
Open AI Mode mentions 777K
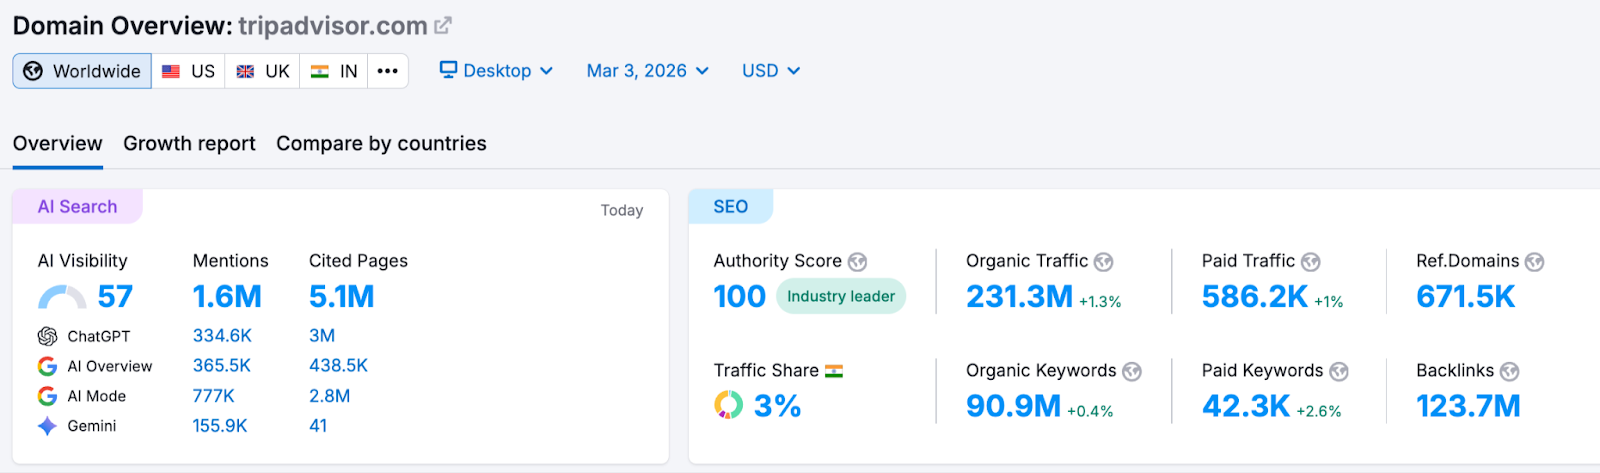point(214,396)
